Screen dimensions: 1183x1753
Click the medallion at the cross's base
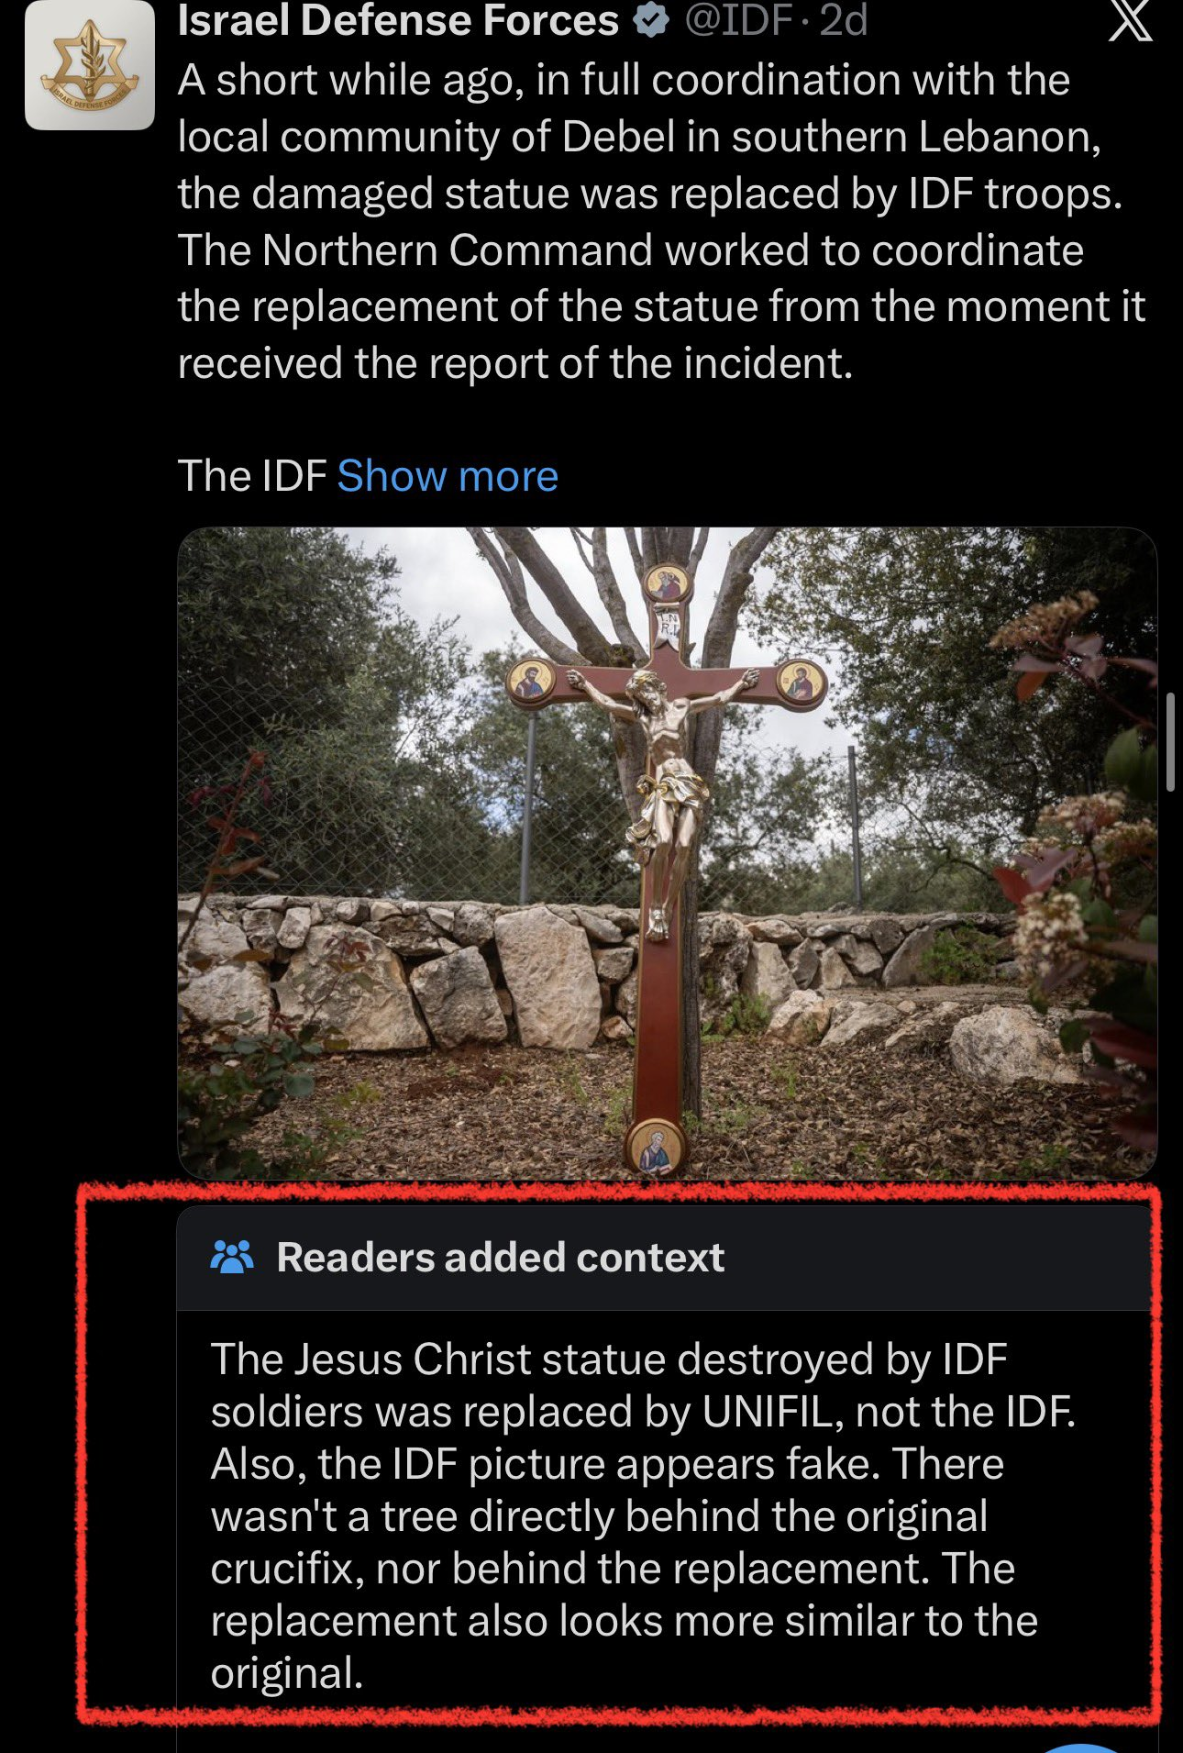pos(655,1146)
